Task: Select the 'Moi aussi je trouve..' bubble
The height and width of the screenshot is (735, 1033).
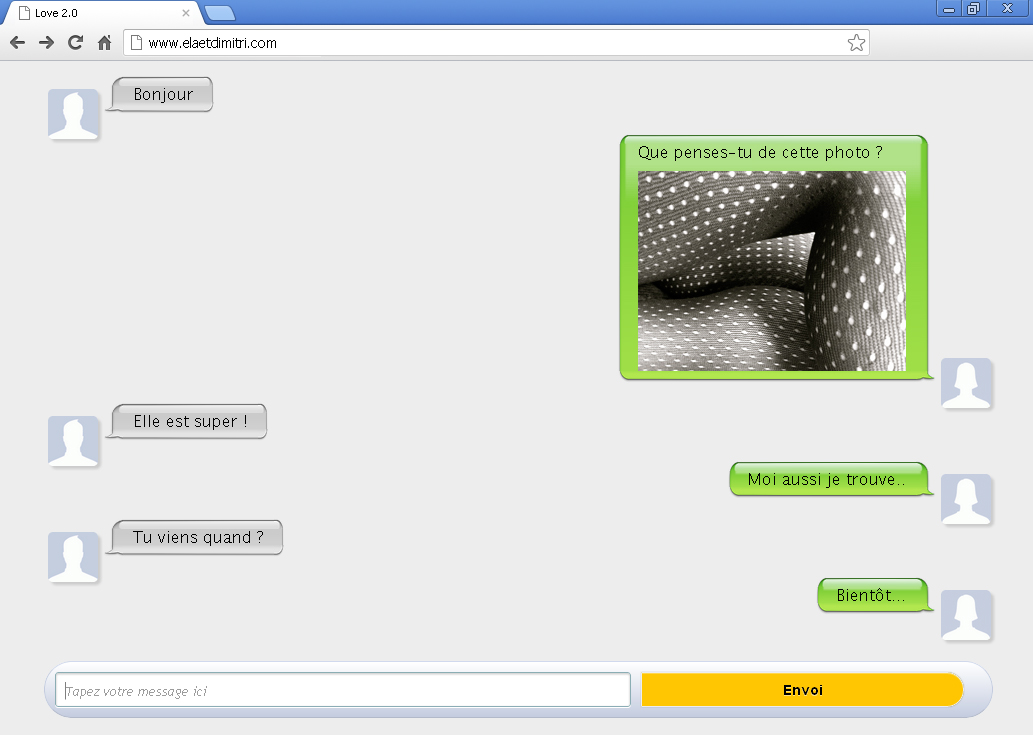Action: [x=829, y=479]
